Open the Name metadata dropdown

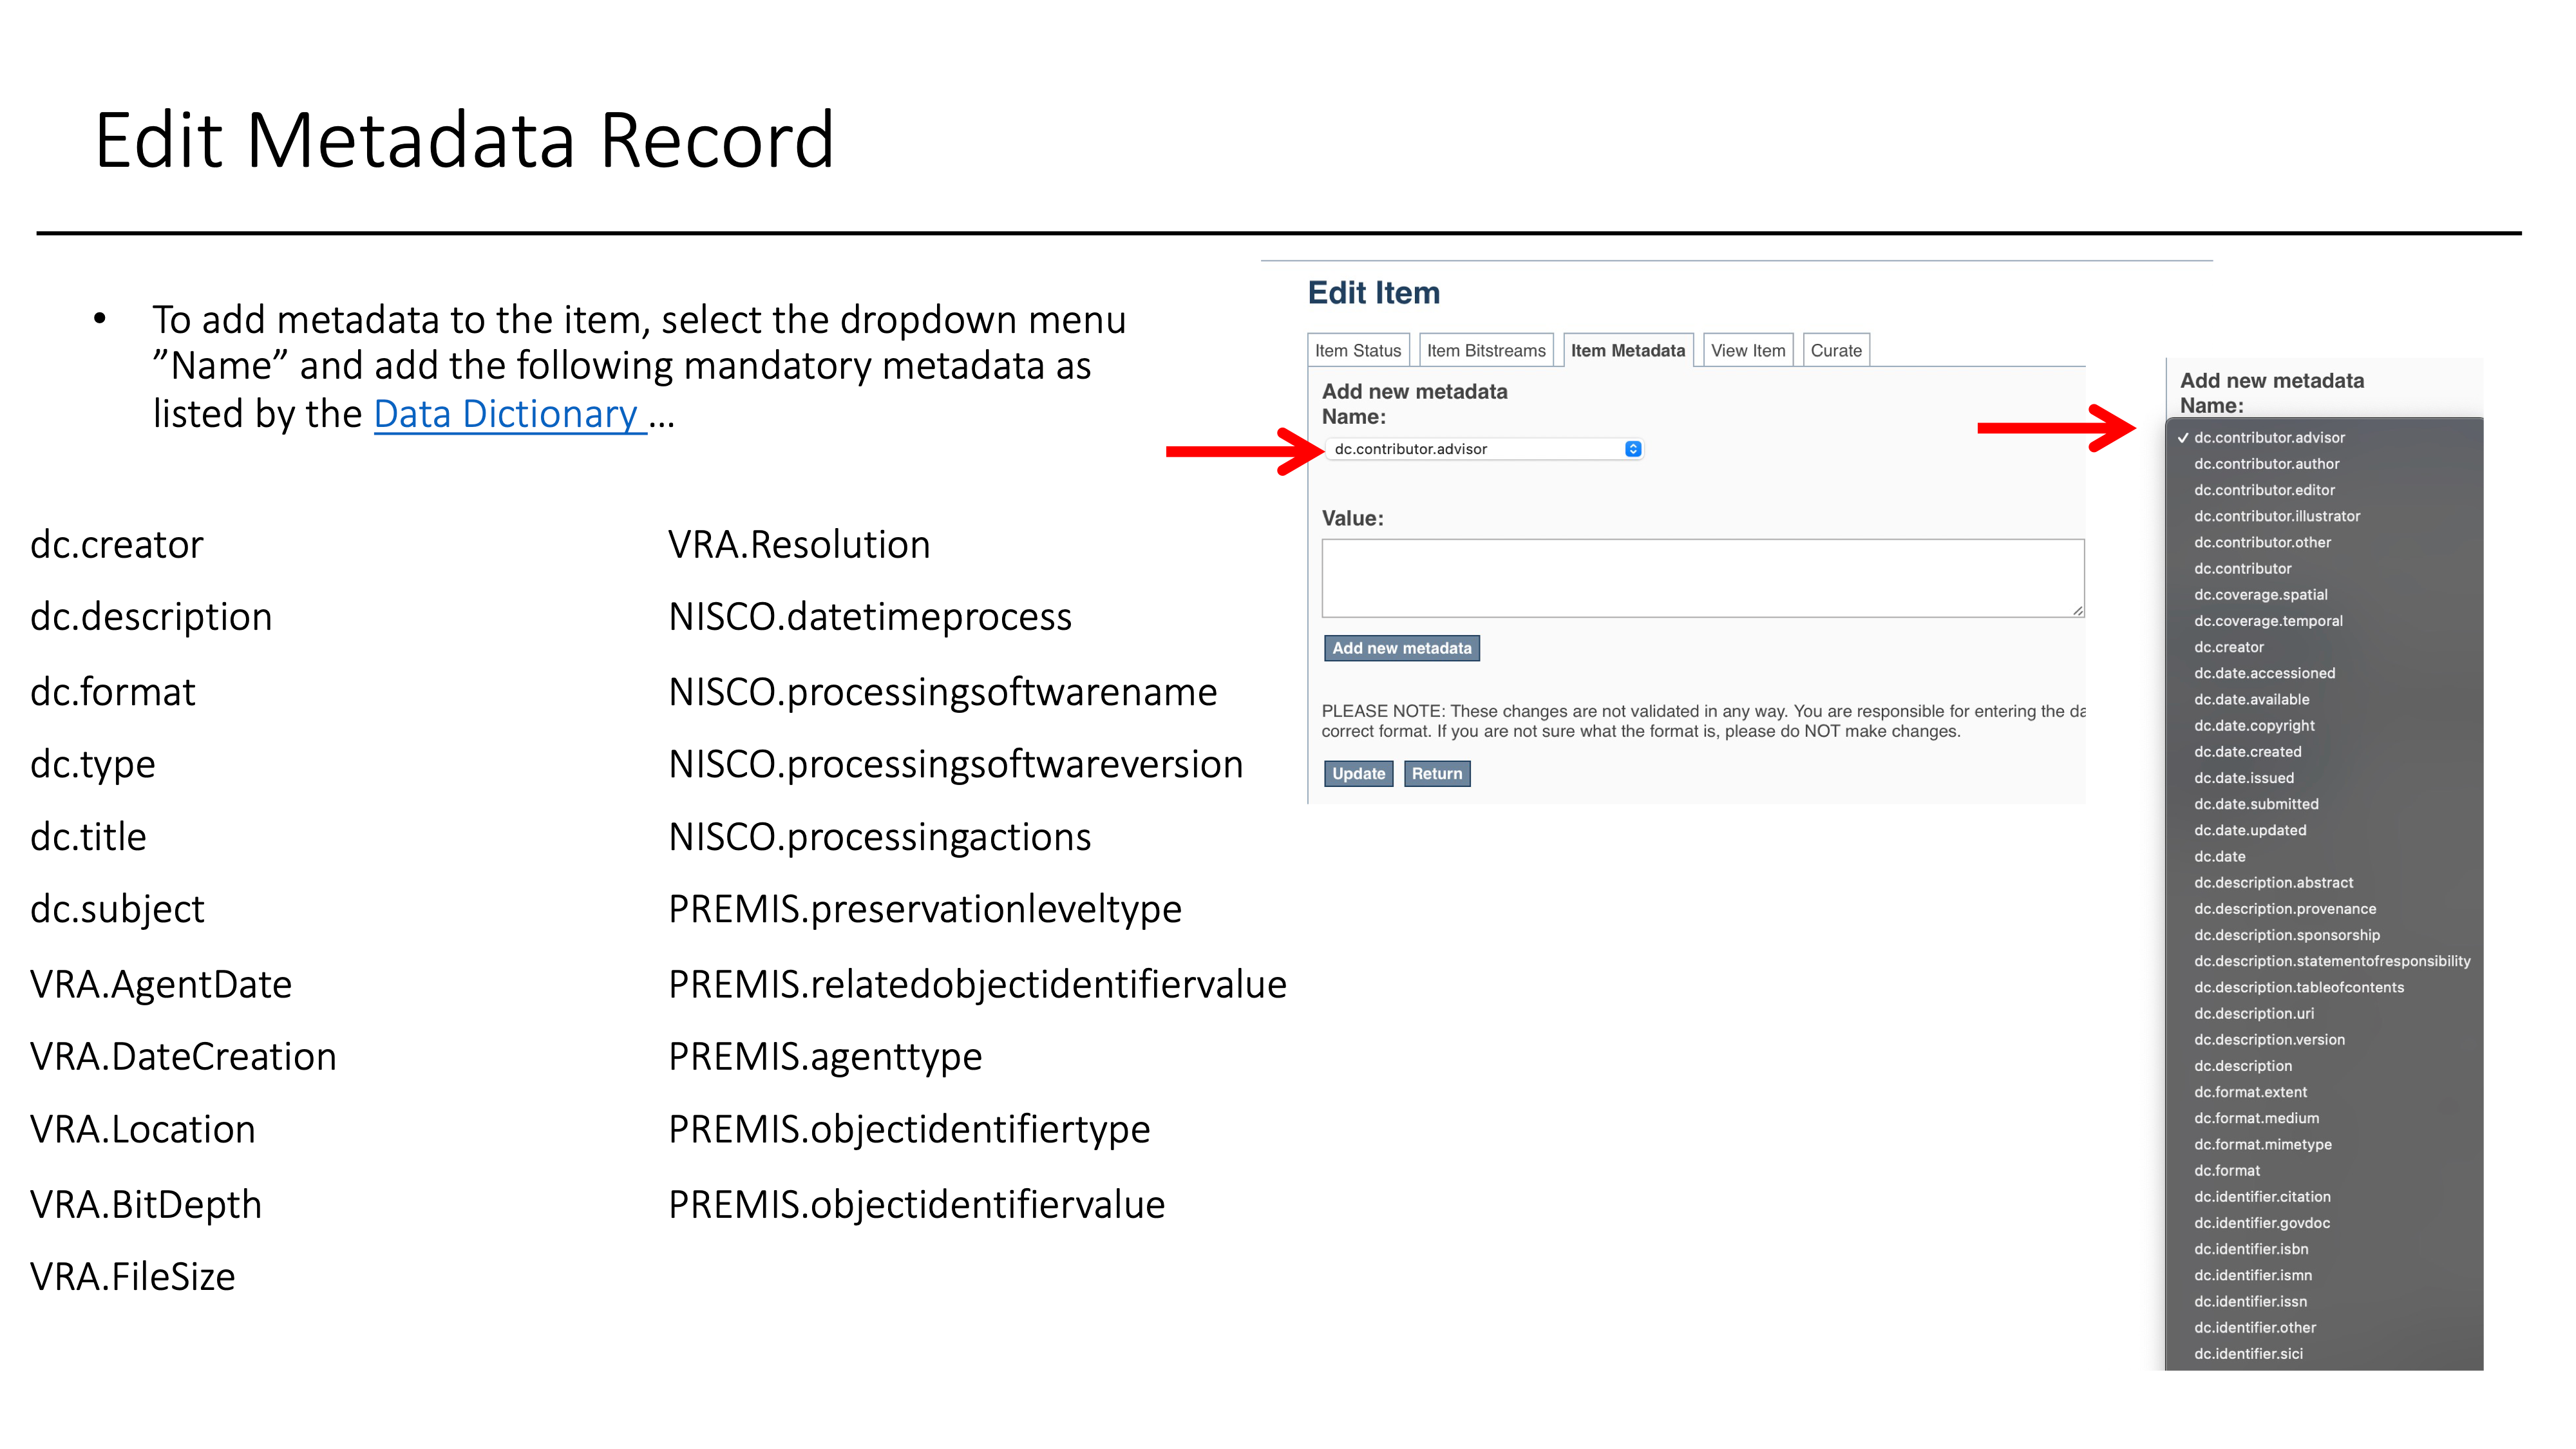coord(1485,449)
